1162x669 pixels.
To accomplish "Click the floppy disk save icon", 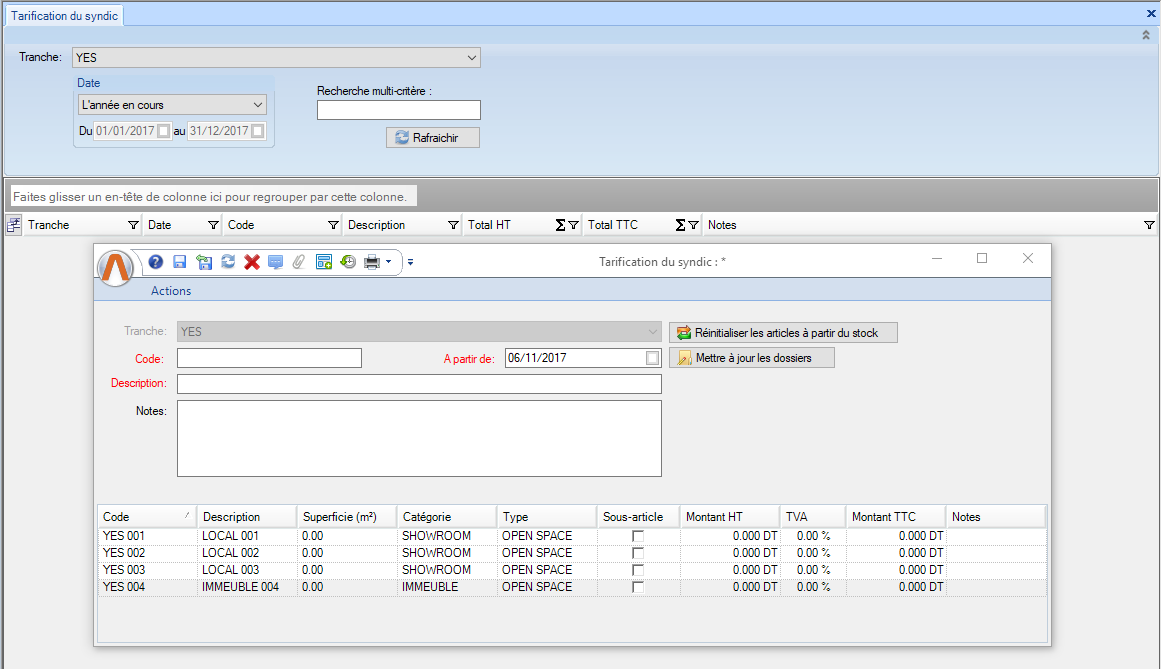I will pyautogui.click(x=180, y=262).
